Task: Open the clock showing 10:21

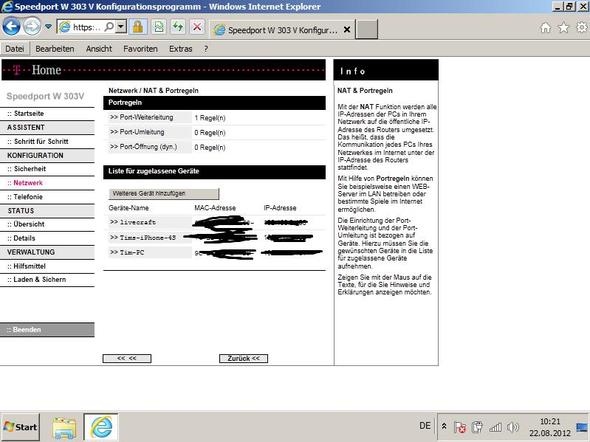Action: tap(550, 427)
